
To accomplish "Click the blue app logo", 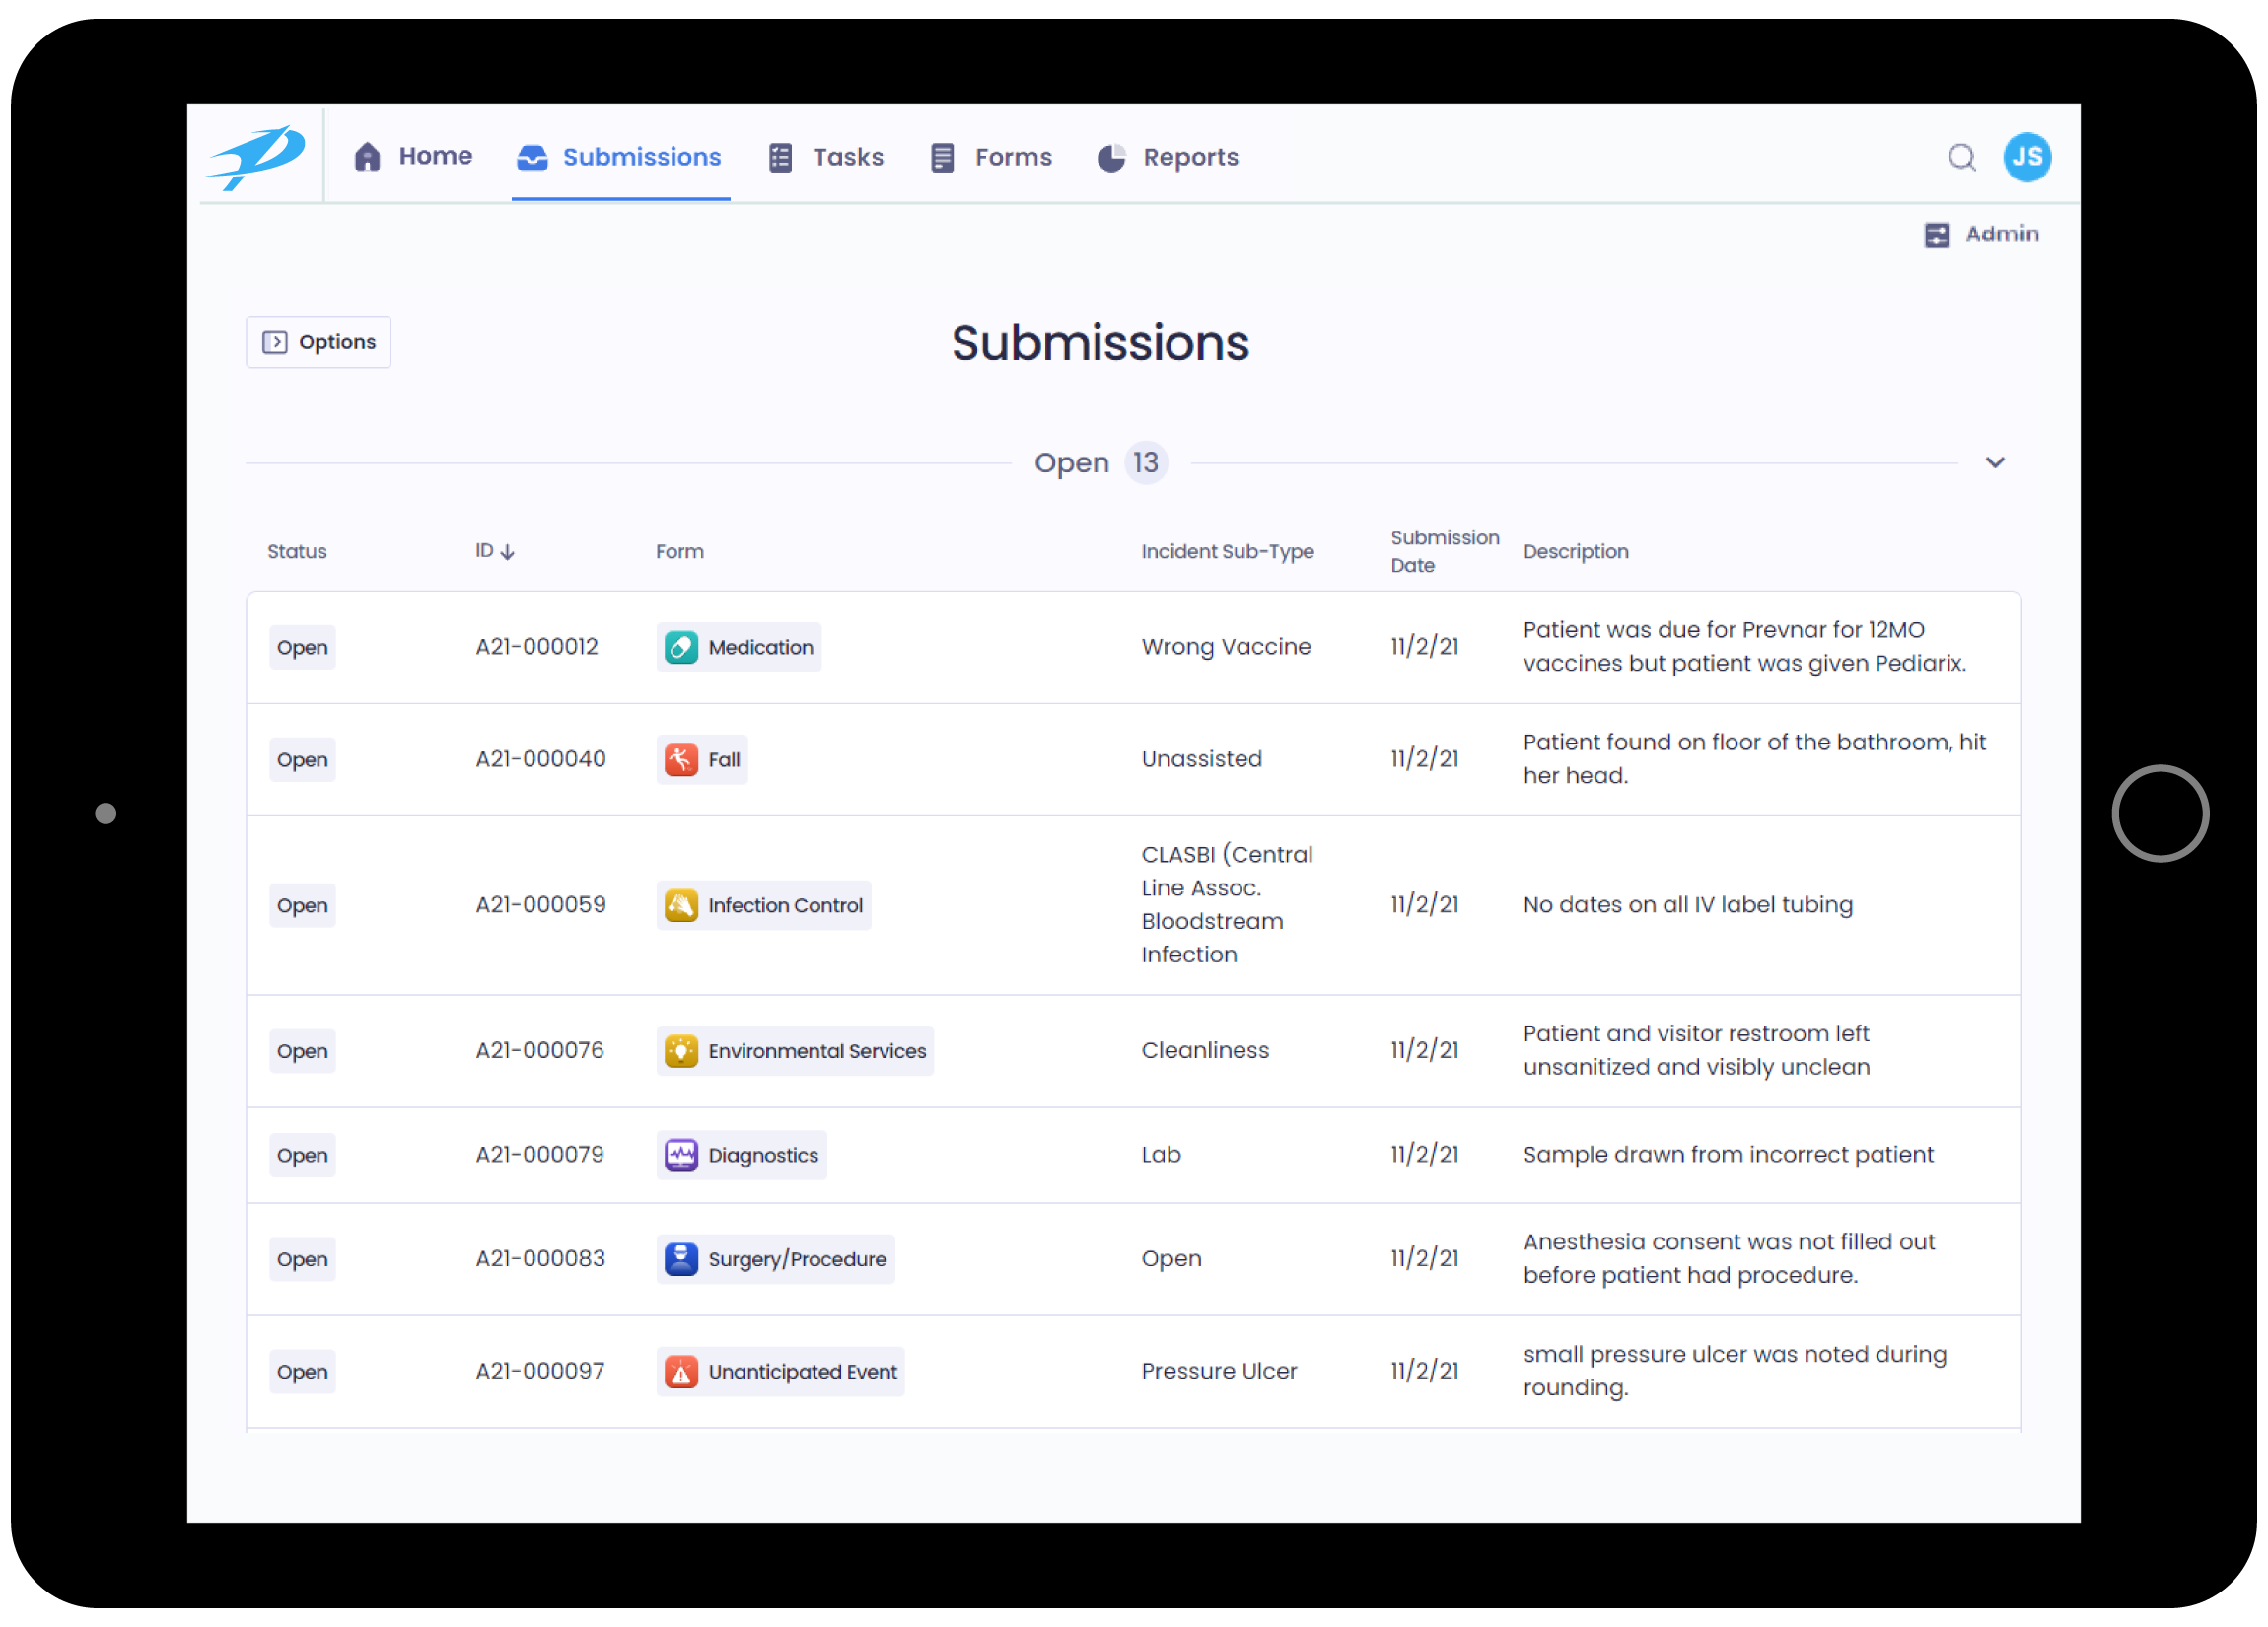I will (x=257, y=157).
